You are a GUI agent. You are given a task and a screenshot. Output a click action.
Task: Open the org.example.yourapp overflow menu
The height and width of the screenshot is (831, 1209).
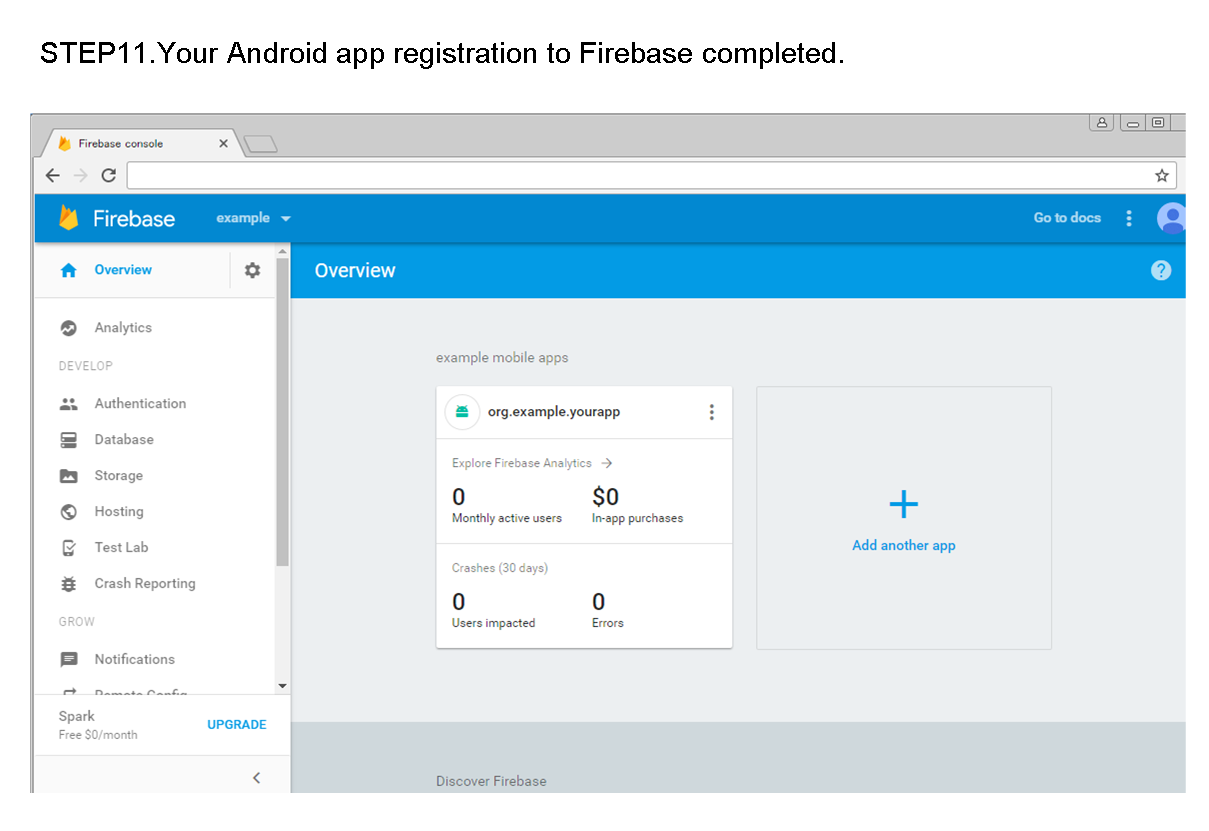tap(711, 411)
